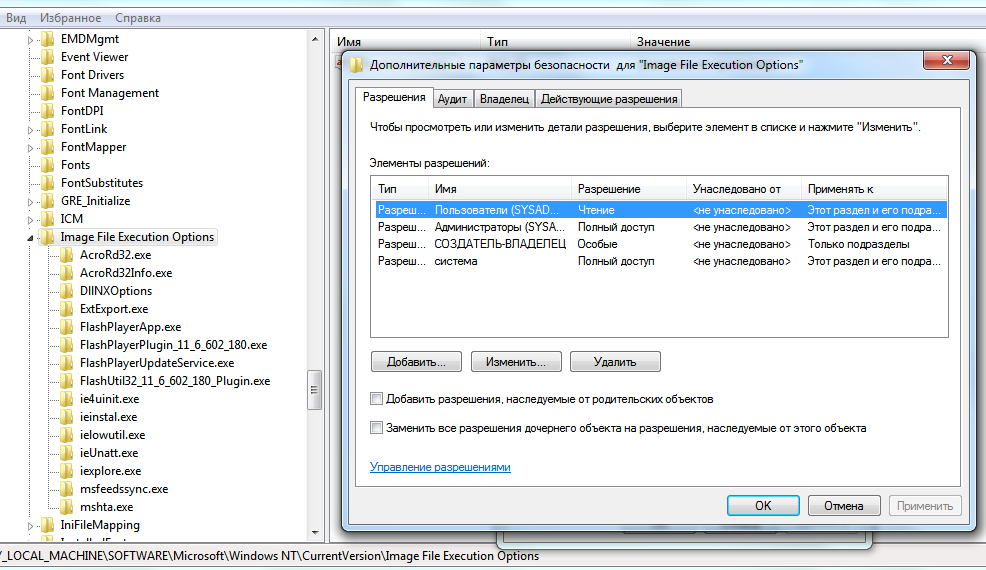Screen dimensions: 986x570
Task: Click the Font Drivers folder icon
Action: (48, 75)
